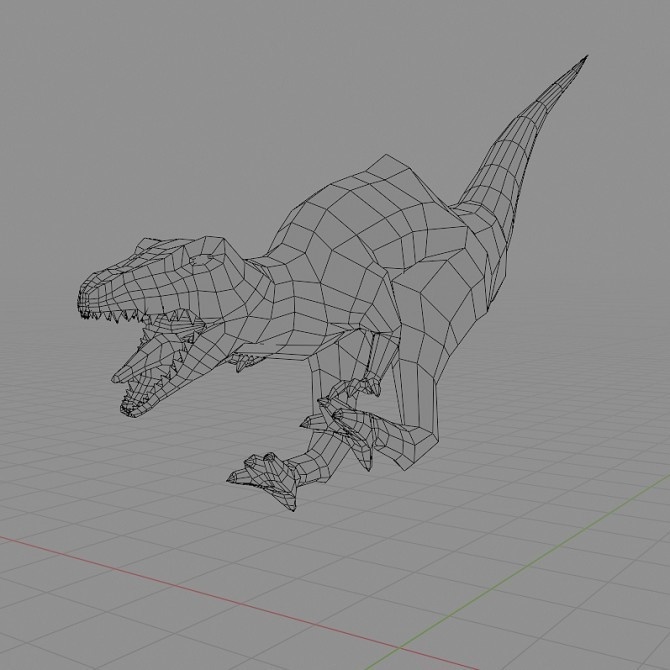
Task: Click the dinosaur's front clawed foot
Action: point(262,481)
